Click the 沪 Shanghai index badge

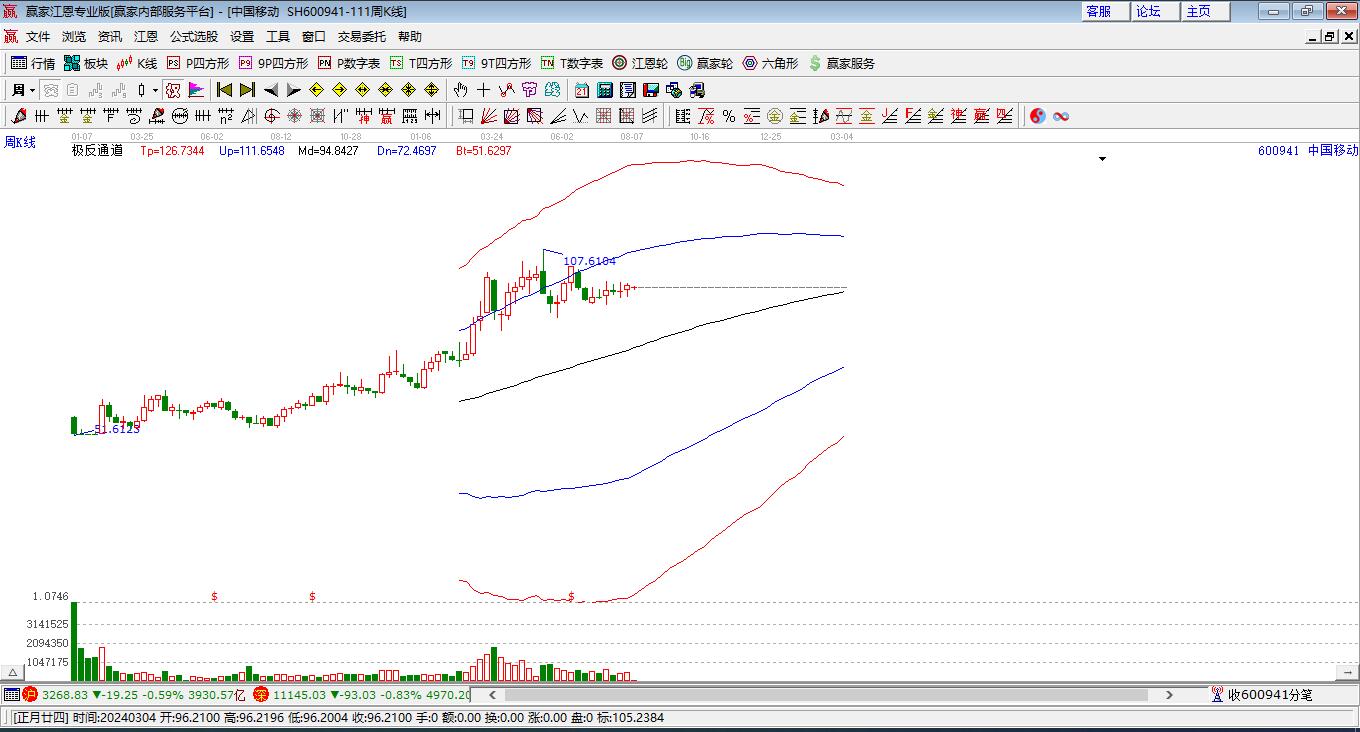(30, 694)
